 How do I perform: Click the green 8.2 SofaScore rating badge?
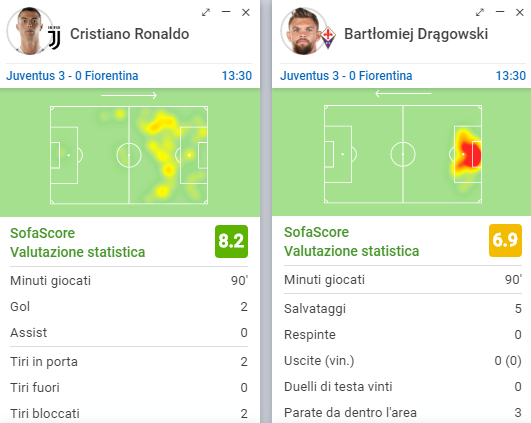point(231,241)
